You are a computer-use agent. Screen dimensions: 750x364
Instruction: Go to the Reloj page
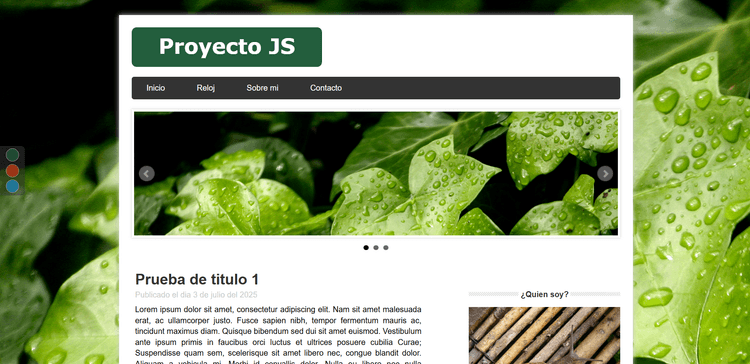click(206, 88)
